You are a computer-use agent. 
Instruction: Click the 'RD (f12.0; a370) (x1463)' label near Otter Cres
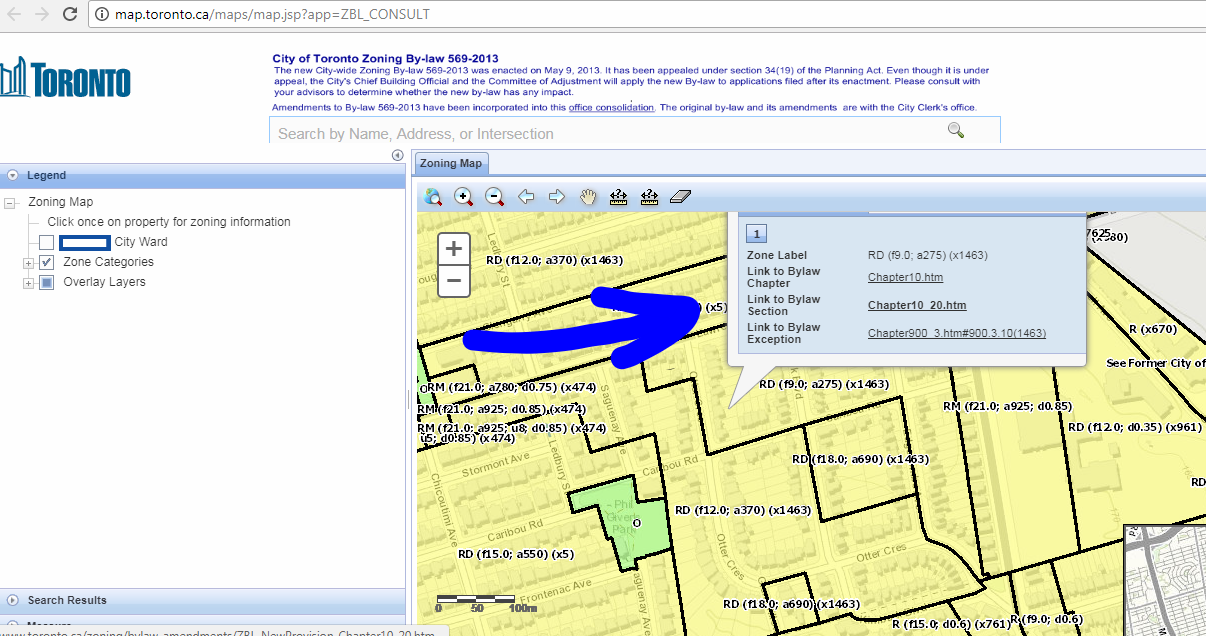743,510
